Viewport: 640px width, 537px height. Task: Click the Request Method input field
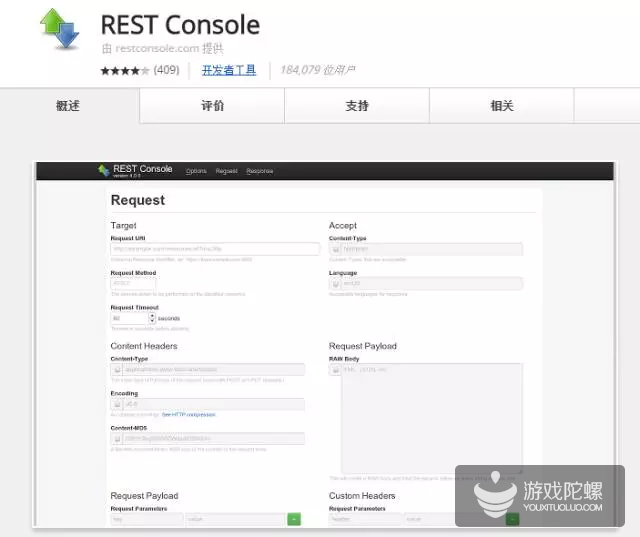(133, 283)
